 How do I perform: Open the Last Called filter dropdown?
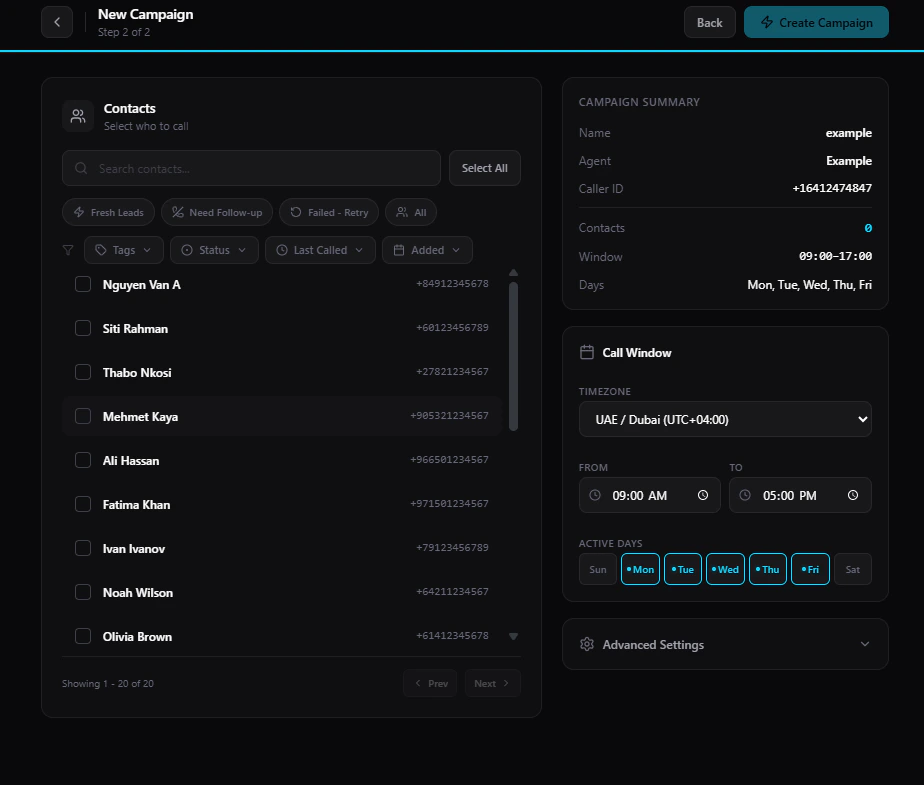click(320, 250)
